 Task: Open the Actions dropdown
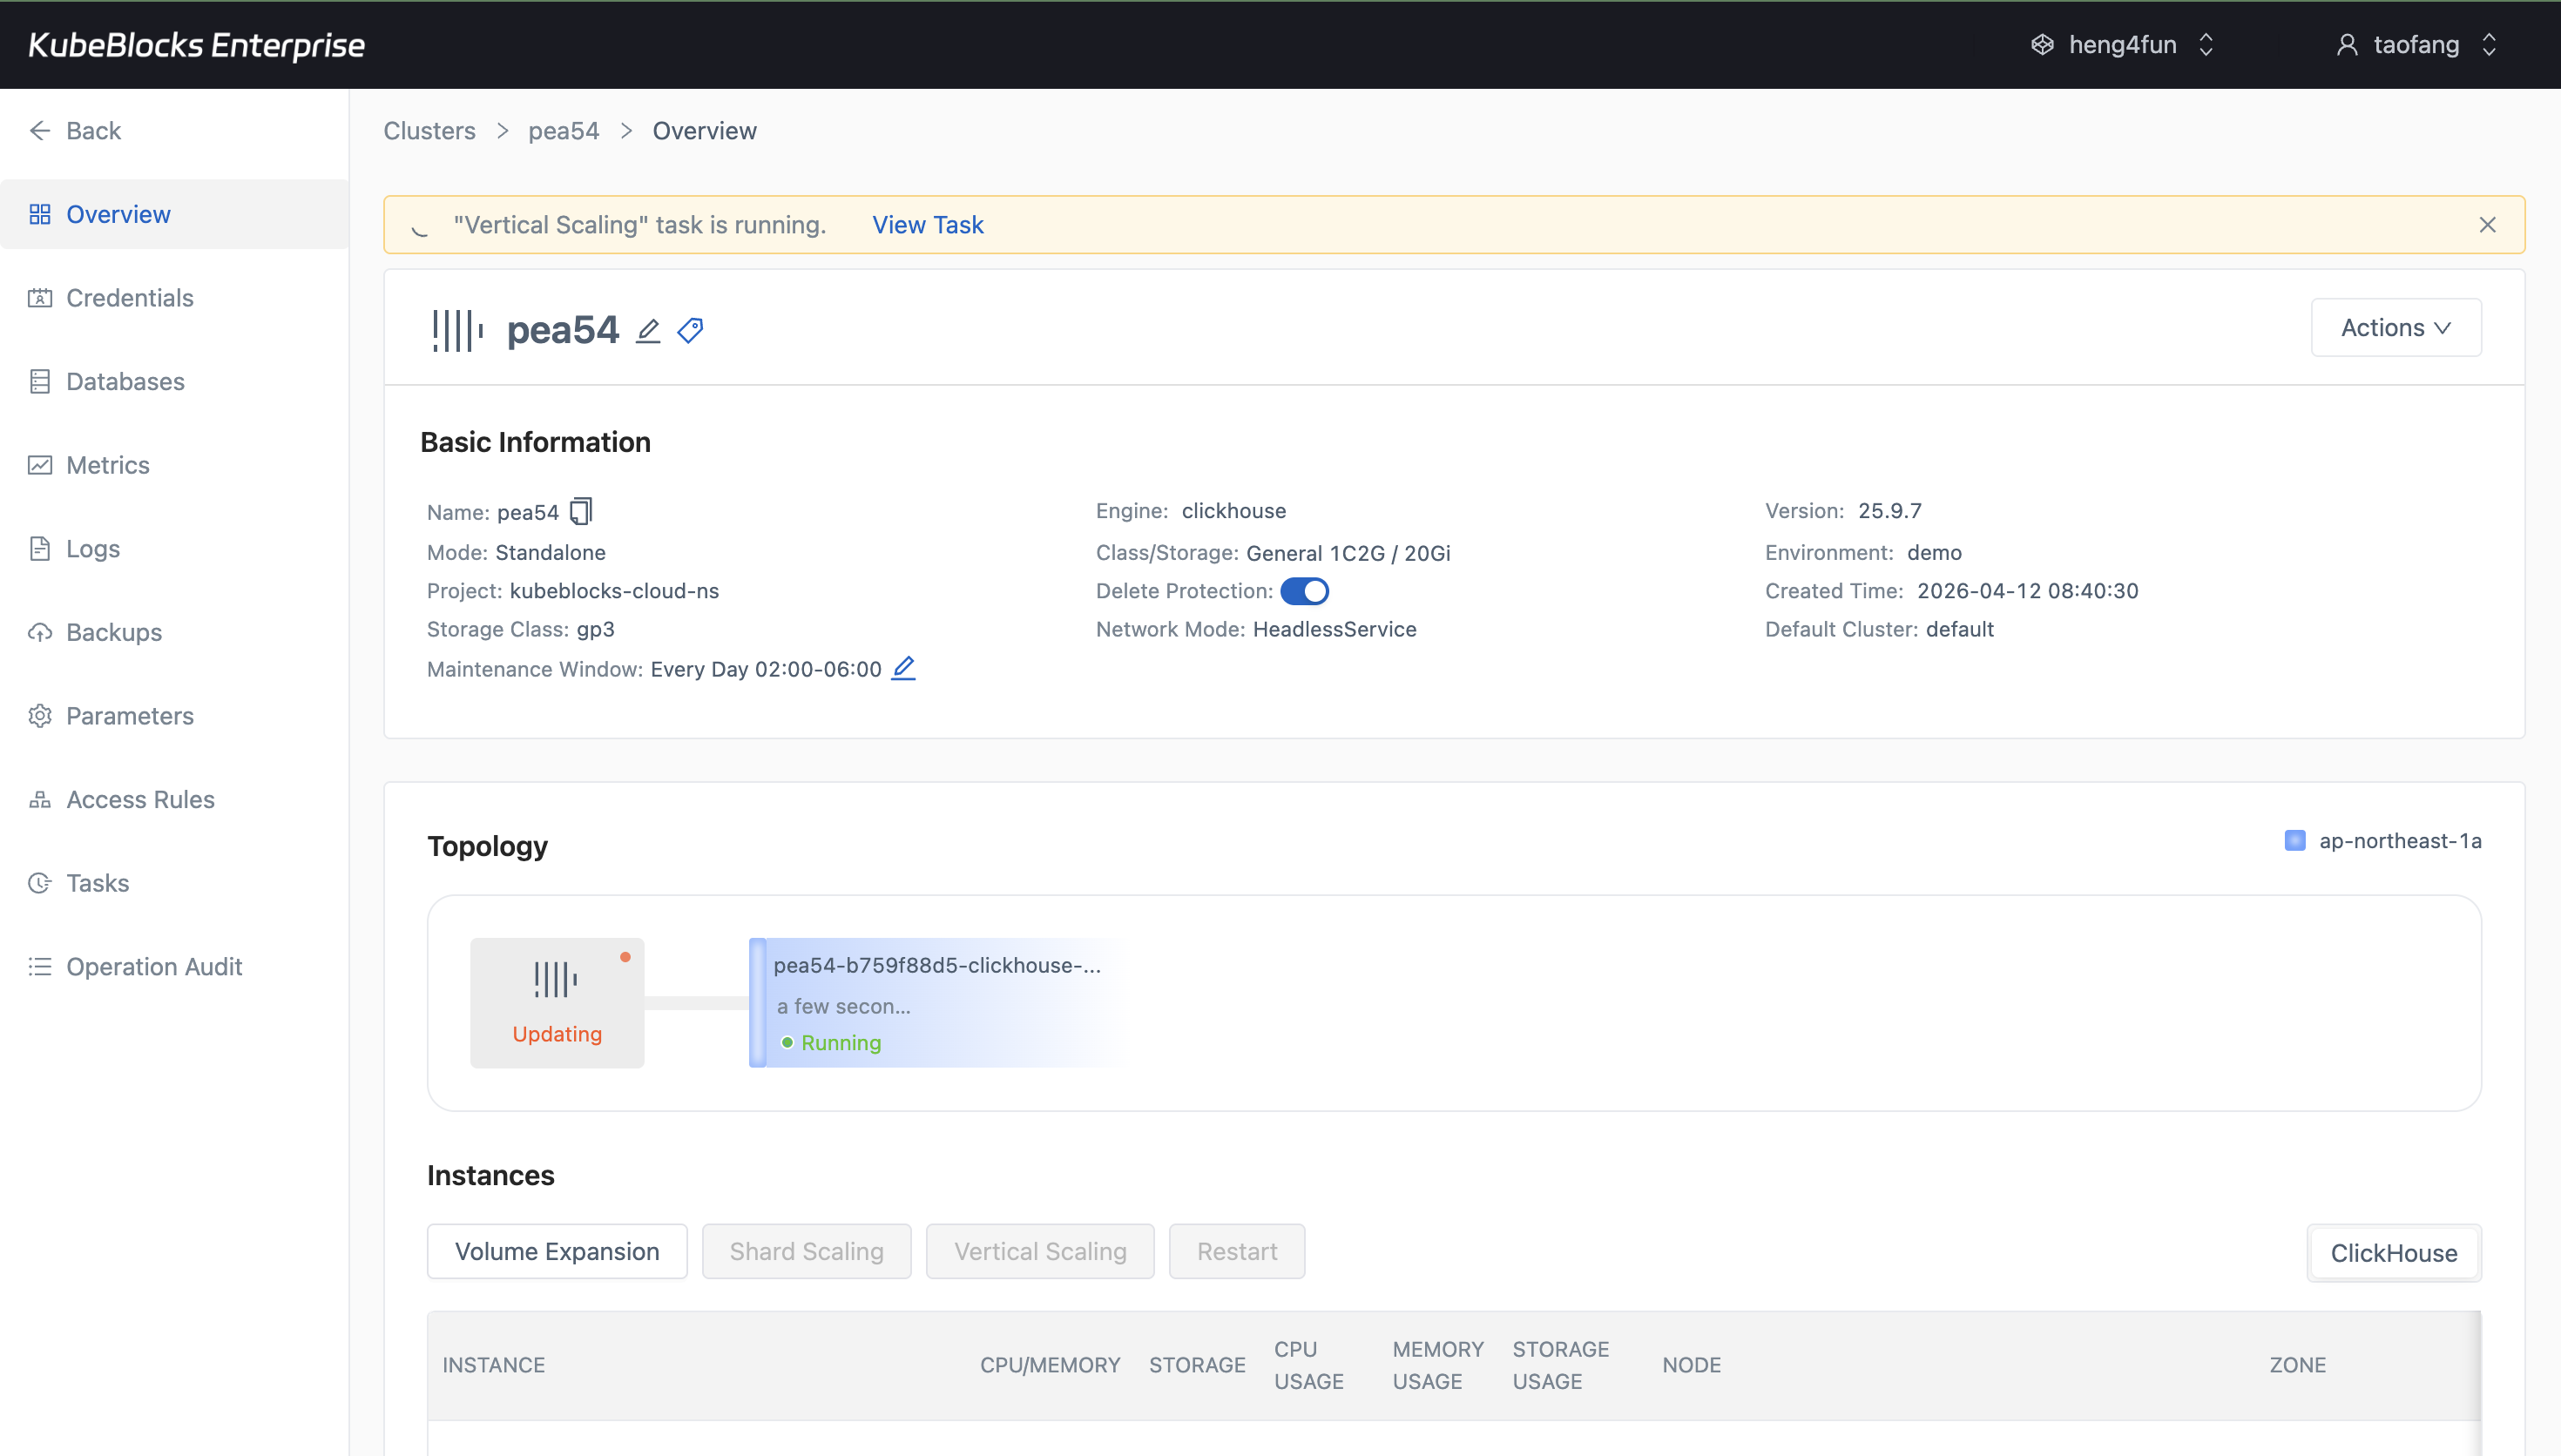2395,327
